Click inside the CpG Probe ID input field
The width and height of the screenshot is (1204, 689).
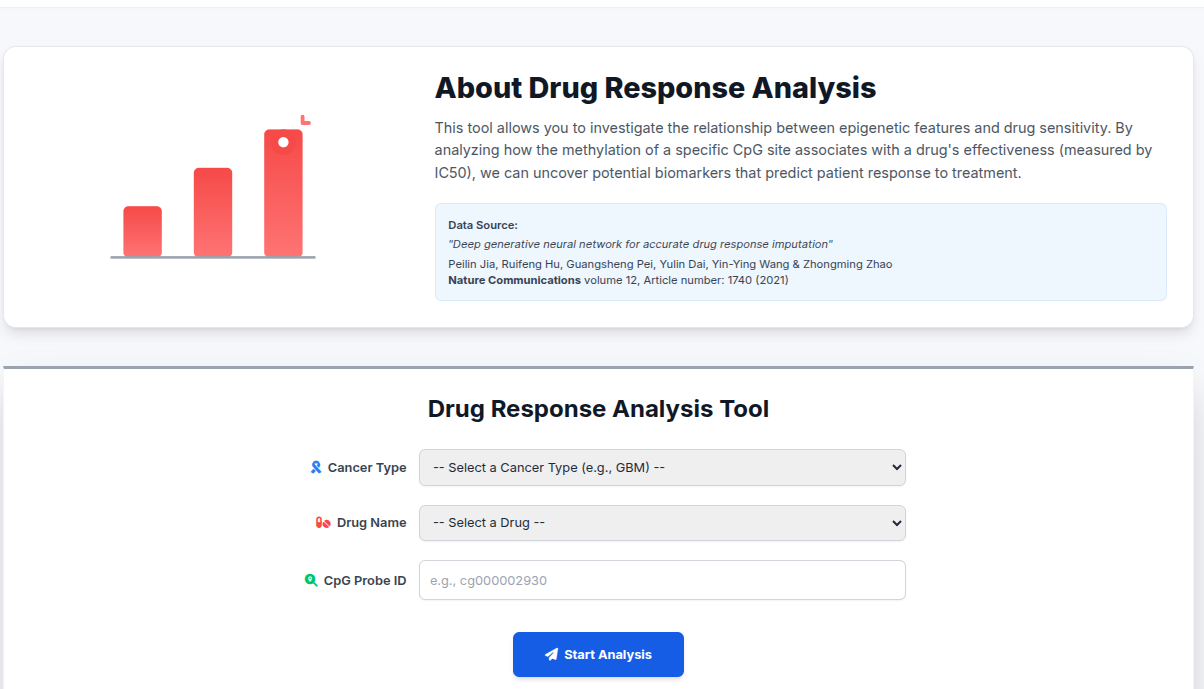[662, 580]
